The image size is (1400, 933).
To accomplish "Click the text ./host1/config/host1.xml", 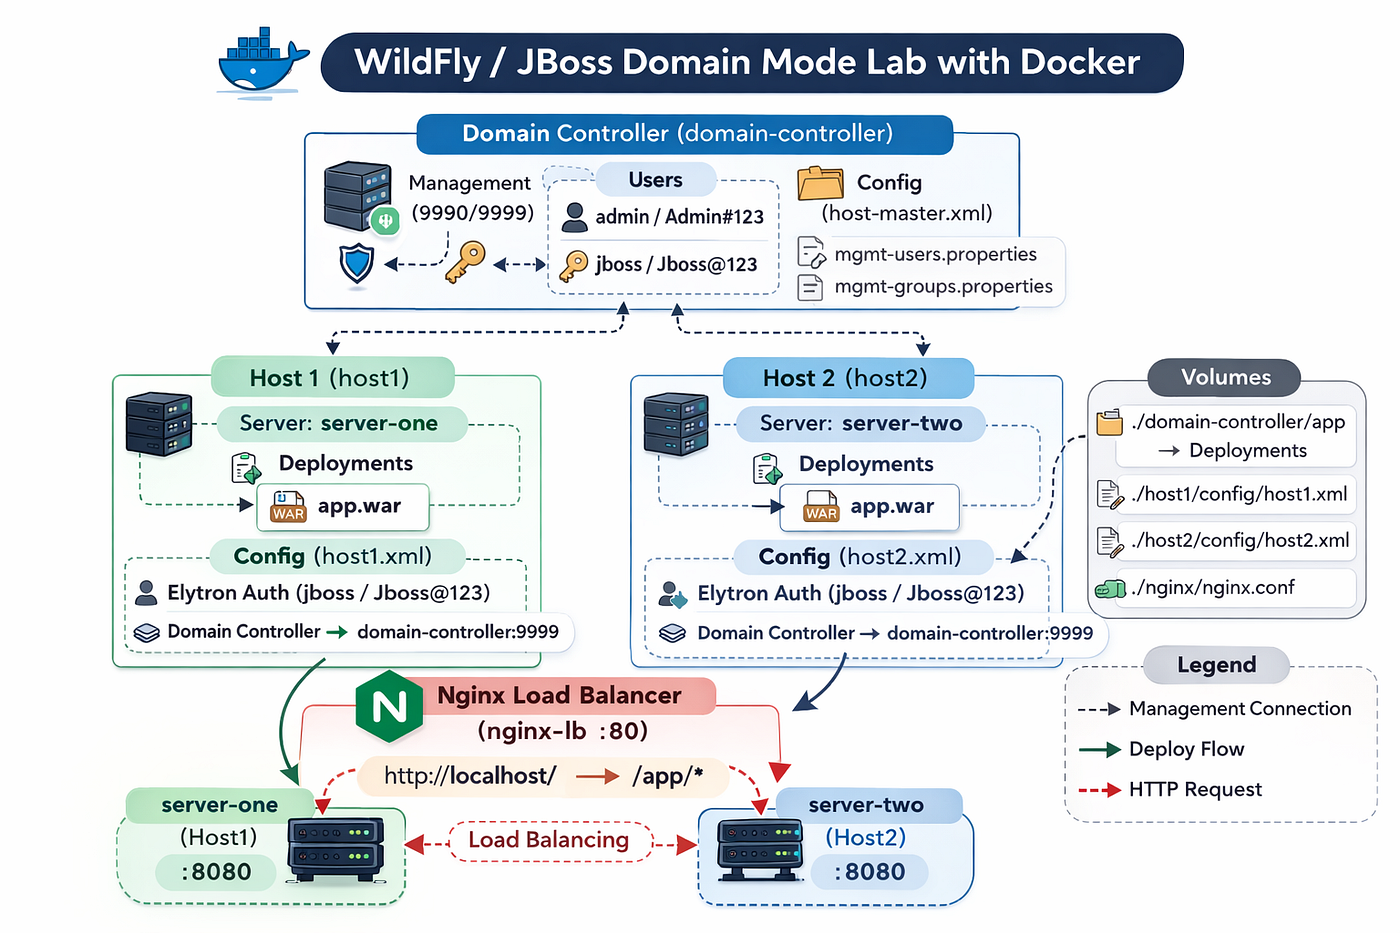I will coord(1240,494).
